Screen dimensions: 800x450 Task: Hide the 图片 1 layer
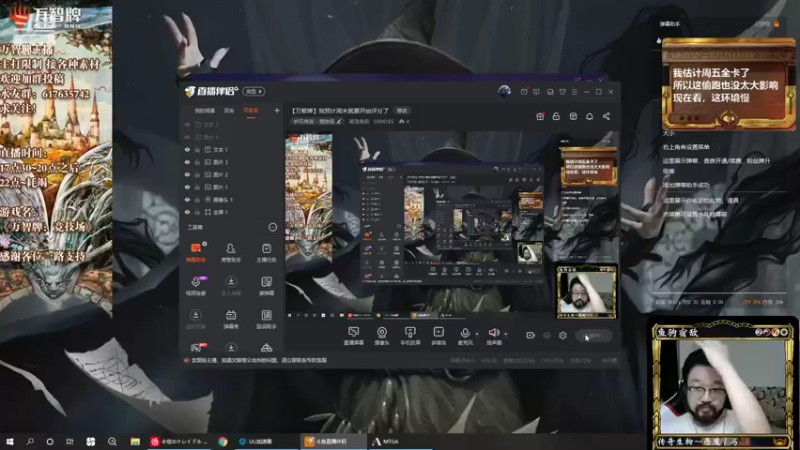[x=187, y=187]
